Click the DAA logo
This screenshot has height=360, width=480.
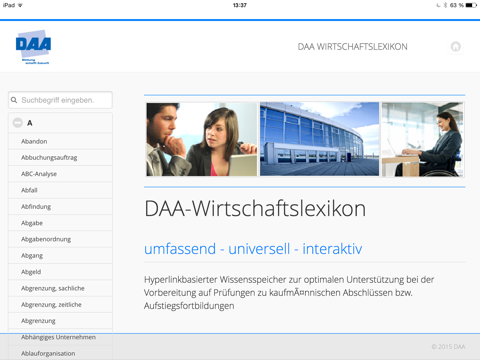tap(33, 47)
